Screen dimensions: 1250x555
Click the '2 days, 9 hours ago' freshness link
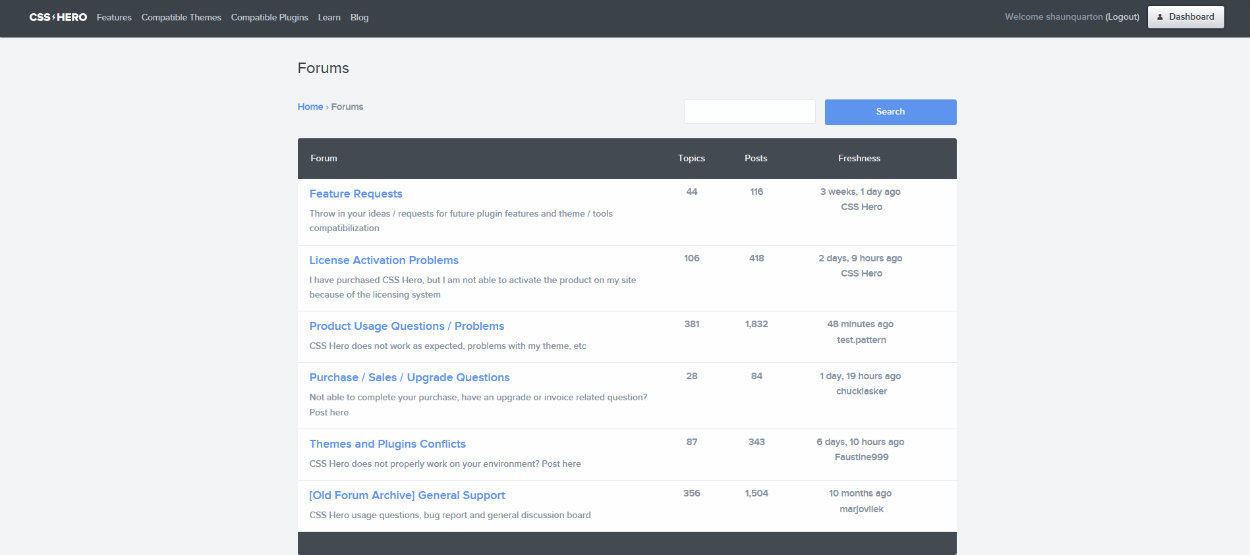coord(860,258)
